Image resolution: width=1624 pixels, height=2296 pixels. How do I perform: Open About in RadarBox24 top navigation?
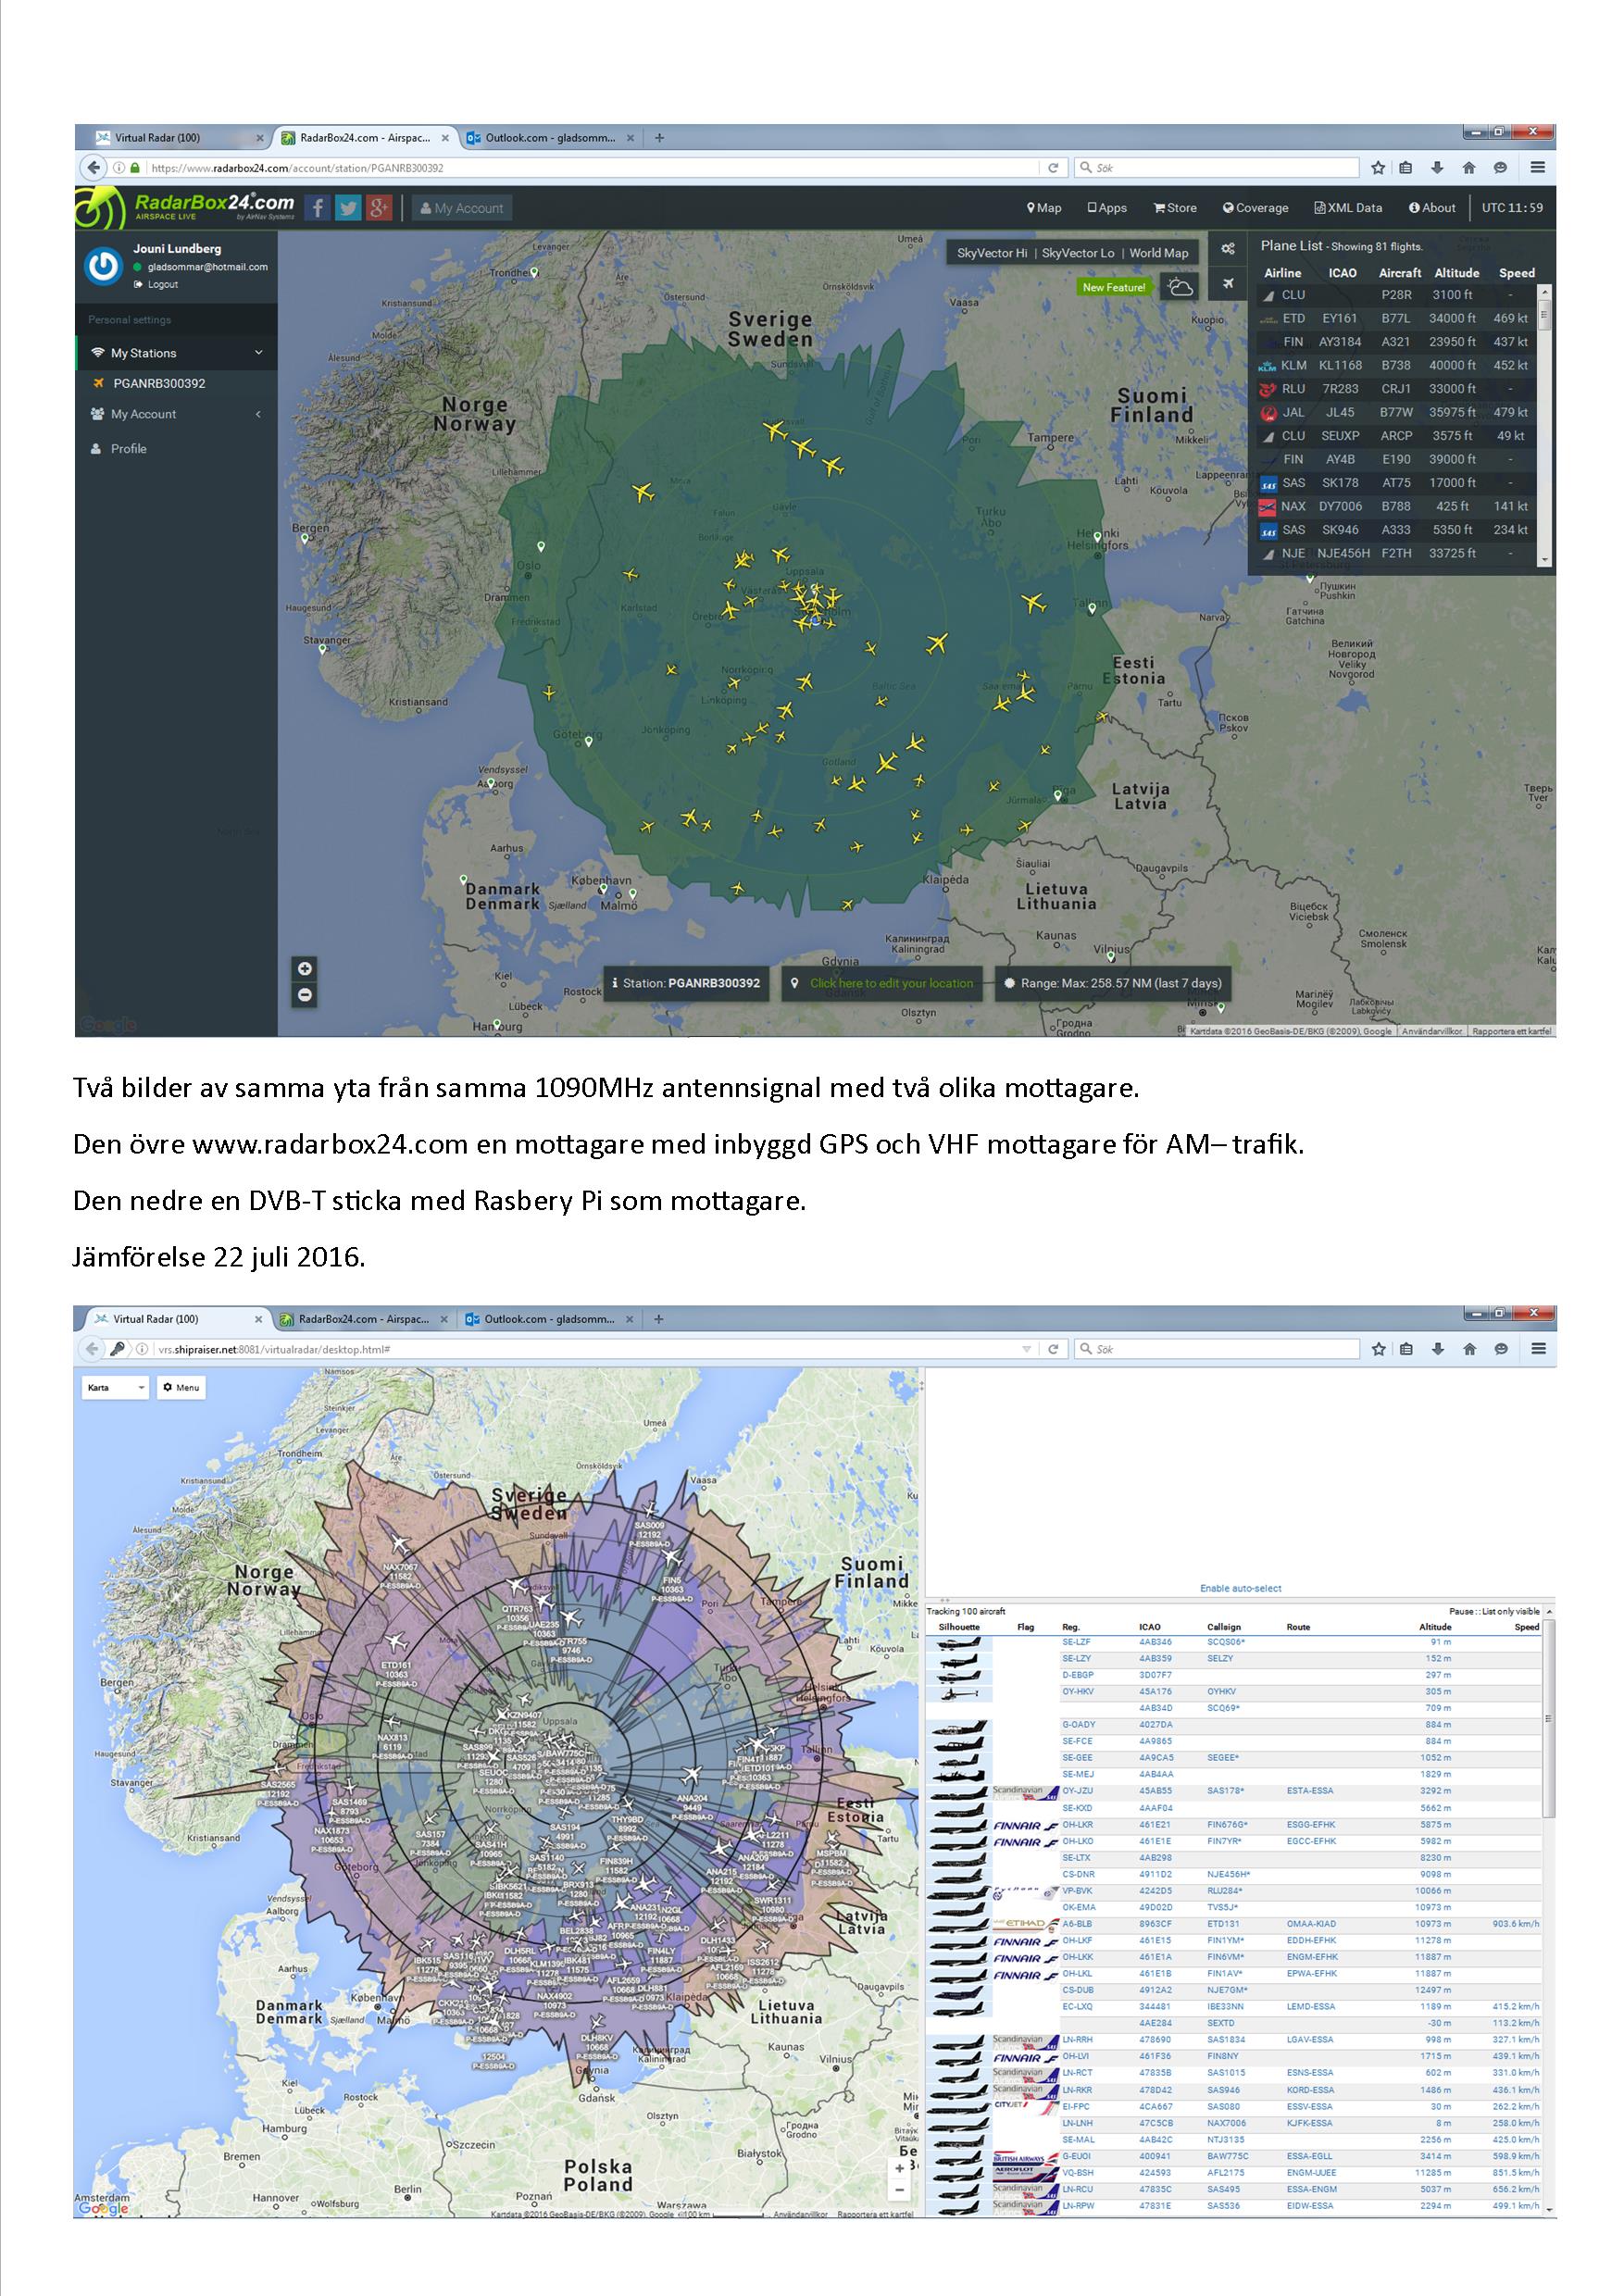[x=1432, y=208]
